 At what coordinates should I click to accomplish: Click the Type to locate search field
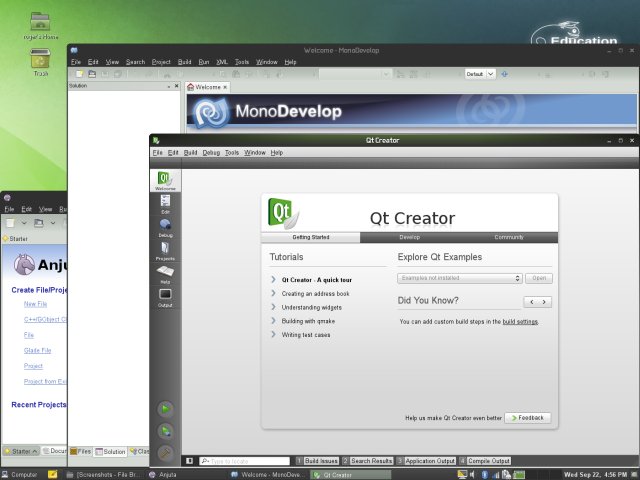(x=245, y=461)
